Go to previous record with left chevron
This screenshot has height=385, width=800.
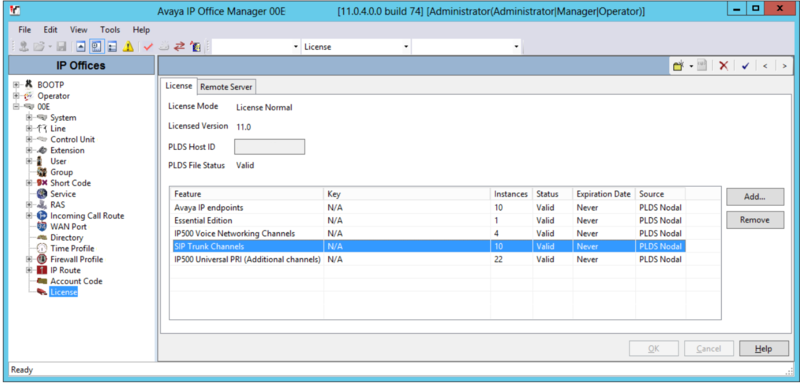[765, 66]
